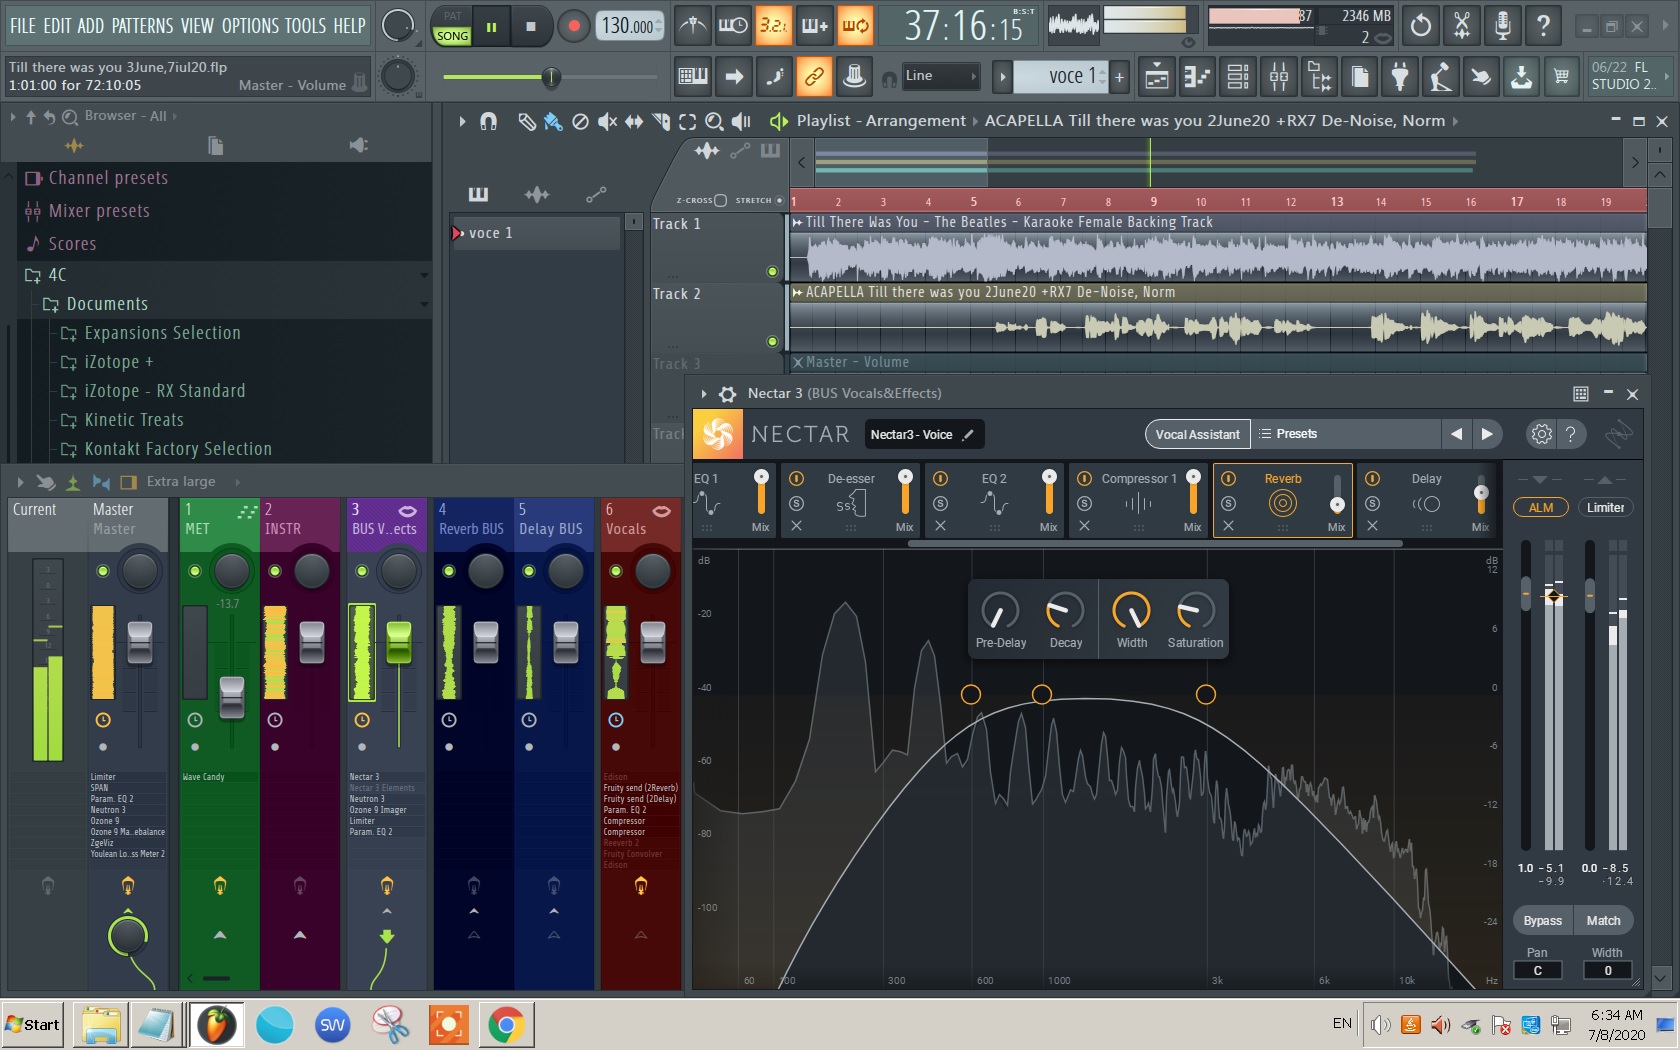Click the main volume slider in the top toolbar
Screen dimensions: 1680x1050
[551, 77]
